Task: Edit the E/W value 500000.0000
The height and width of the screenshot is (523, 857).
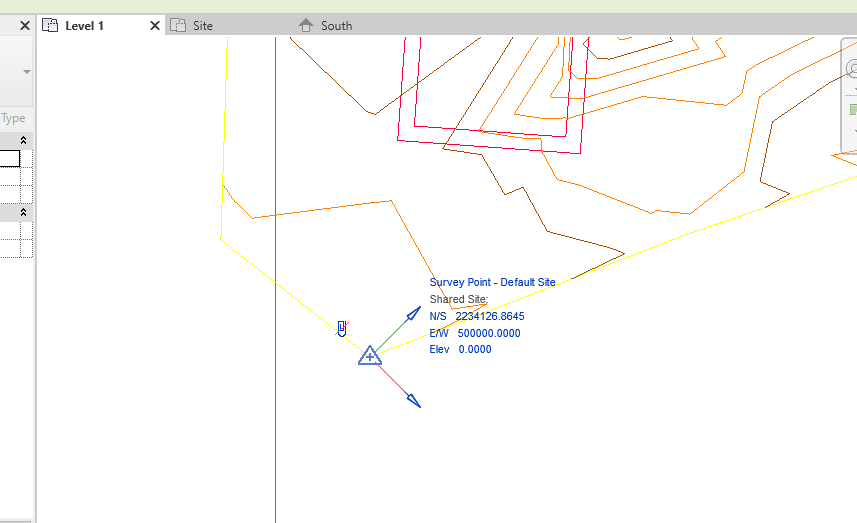Action: [x=489, y=333]
